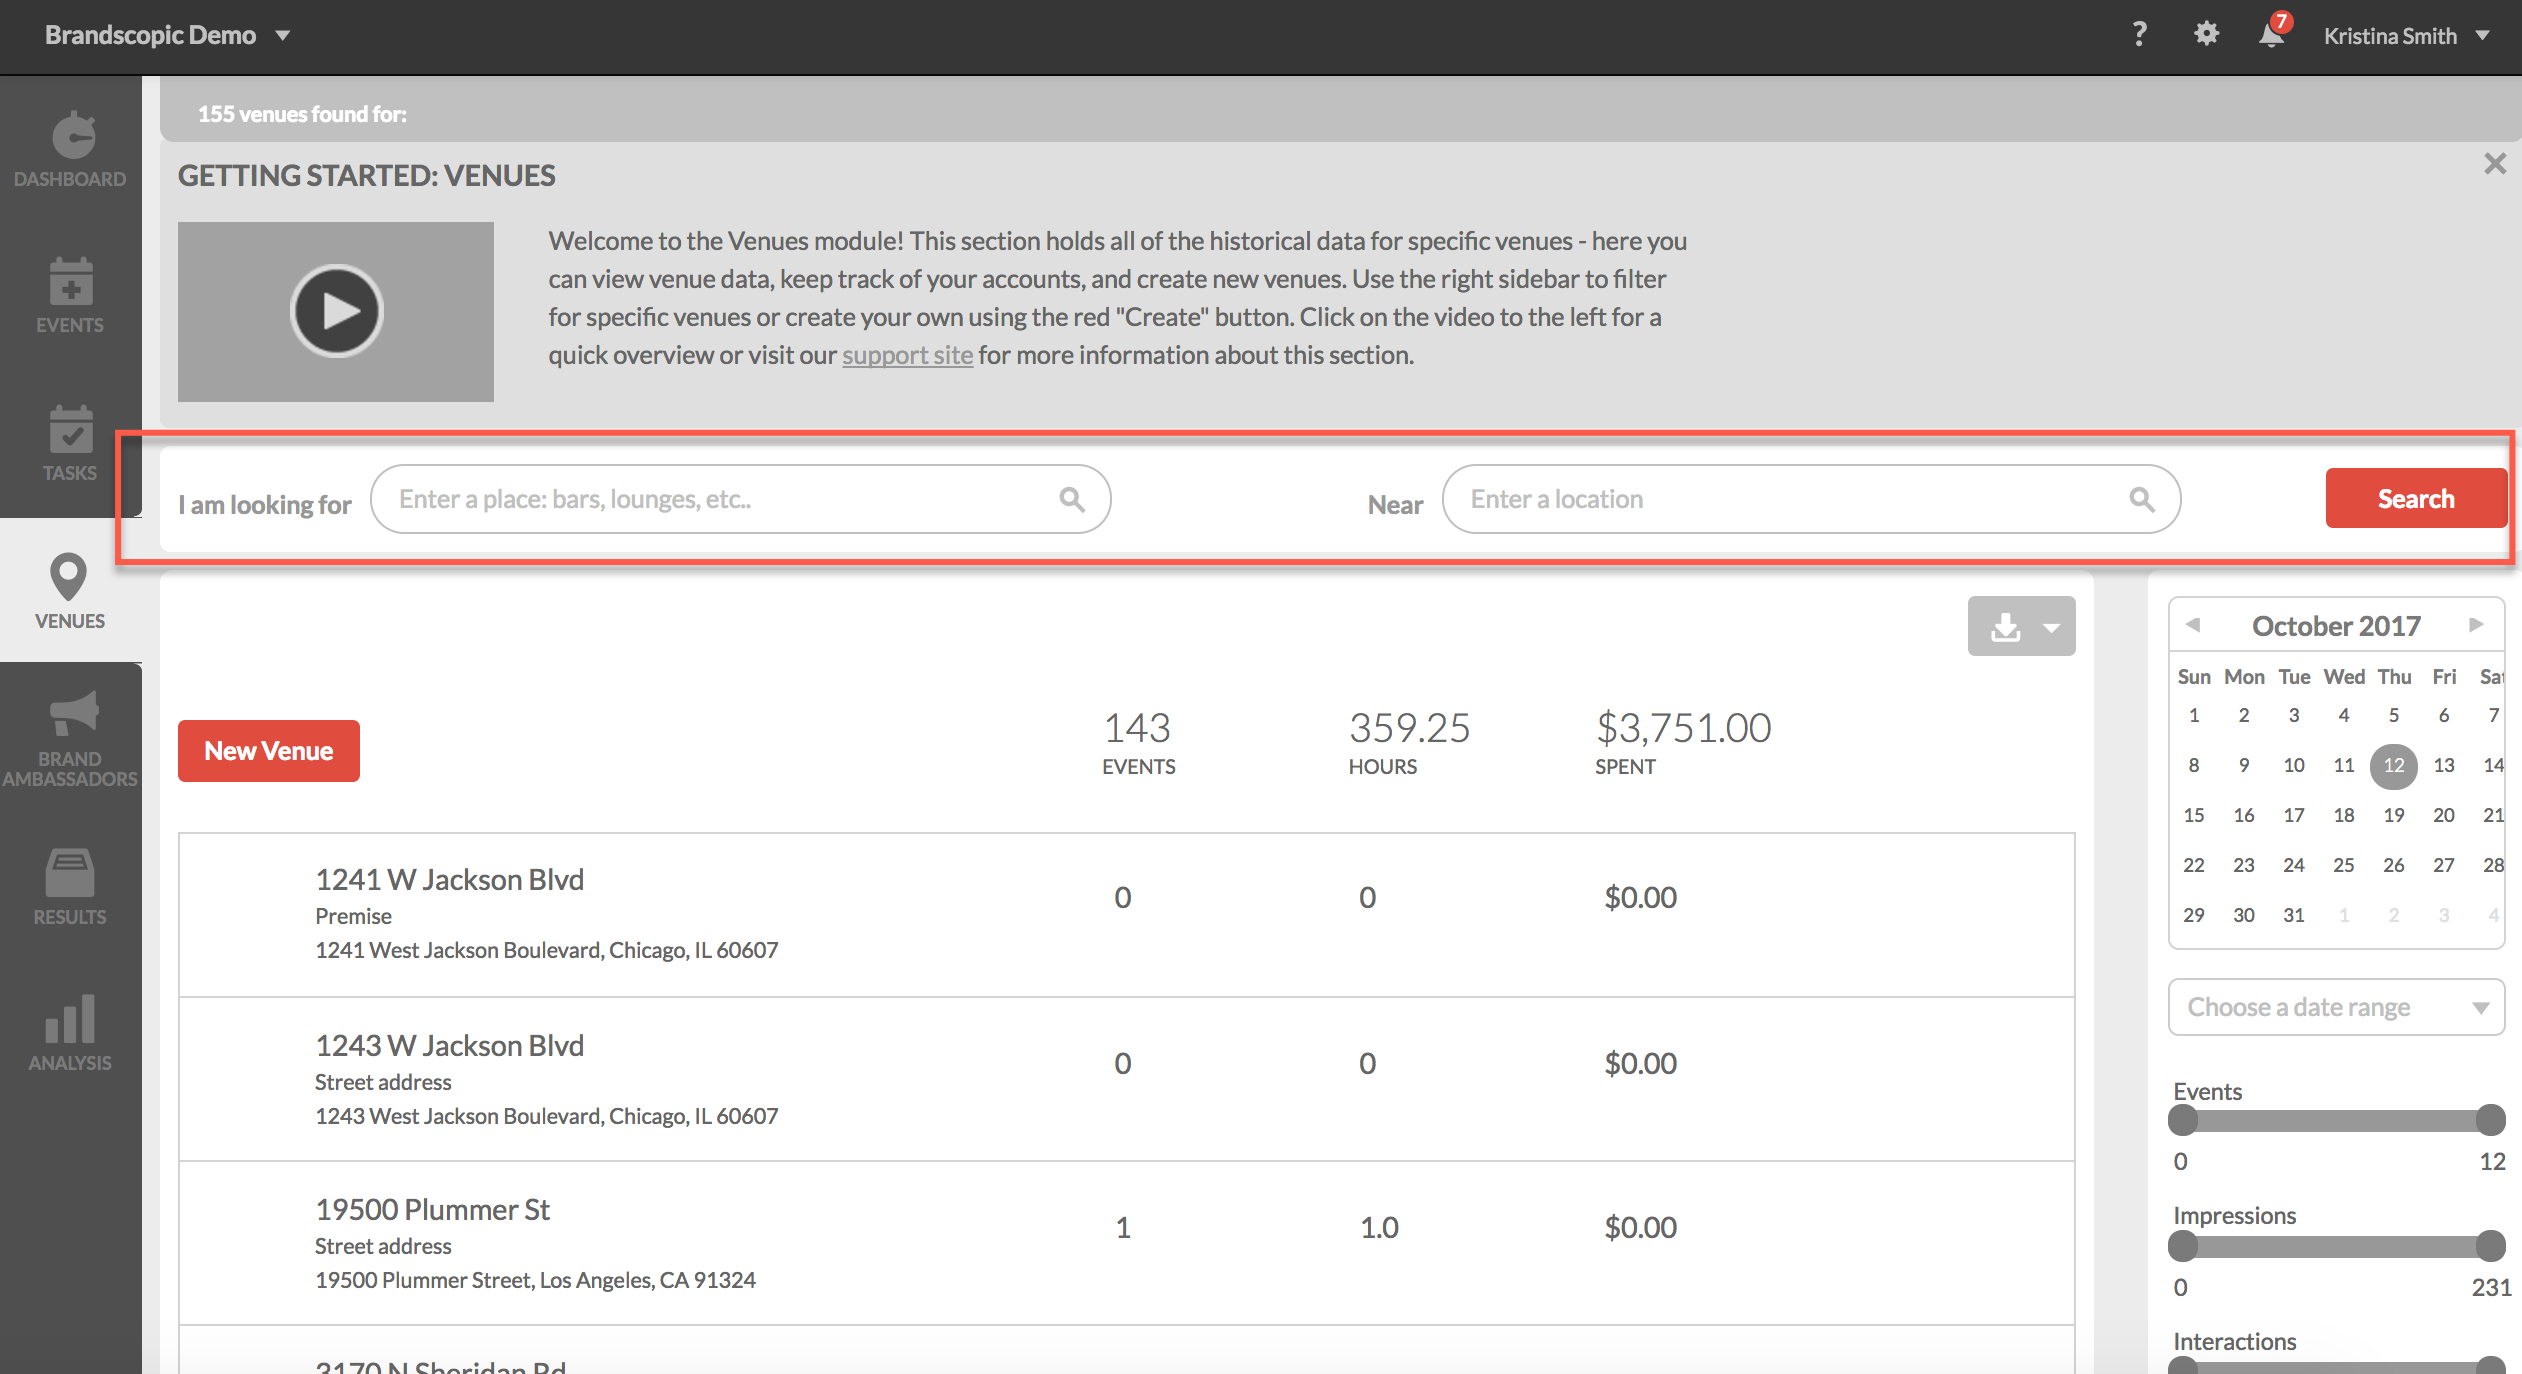The image size is (2522, 1374).
Task: Select the Venues sidebar item
Action: (70, 592)
